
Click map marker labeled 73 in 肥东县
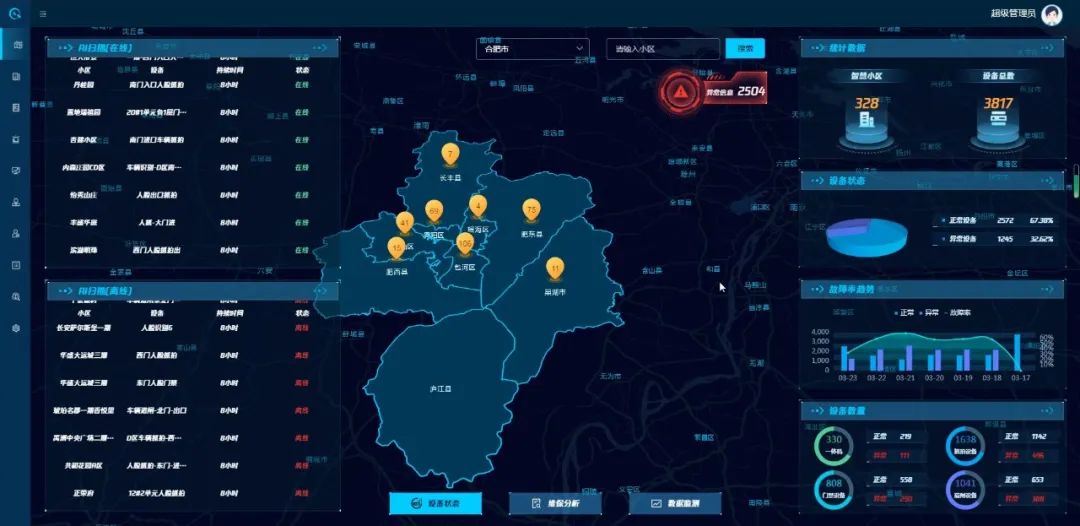tap(530, 210)
